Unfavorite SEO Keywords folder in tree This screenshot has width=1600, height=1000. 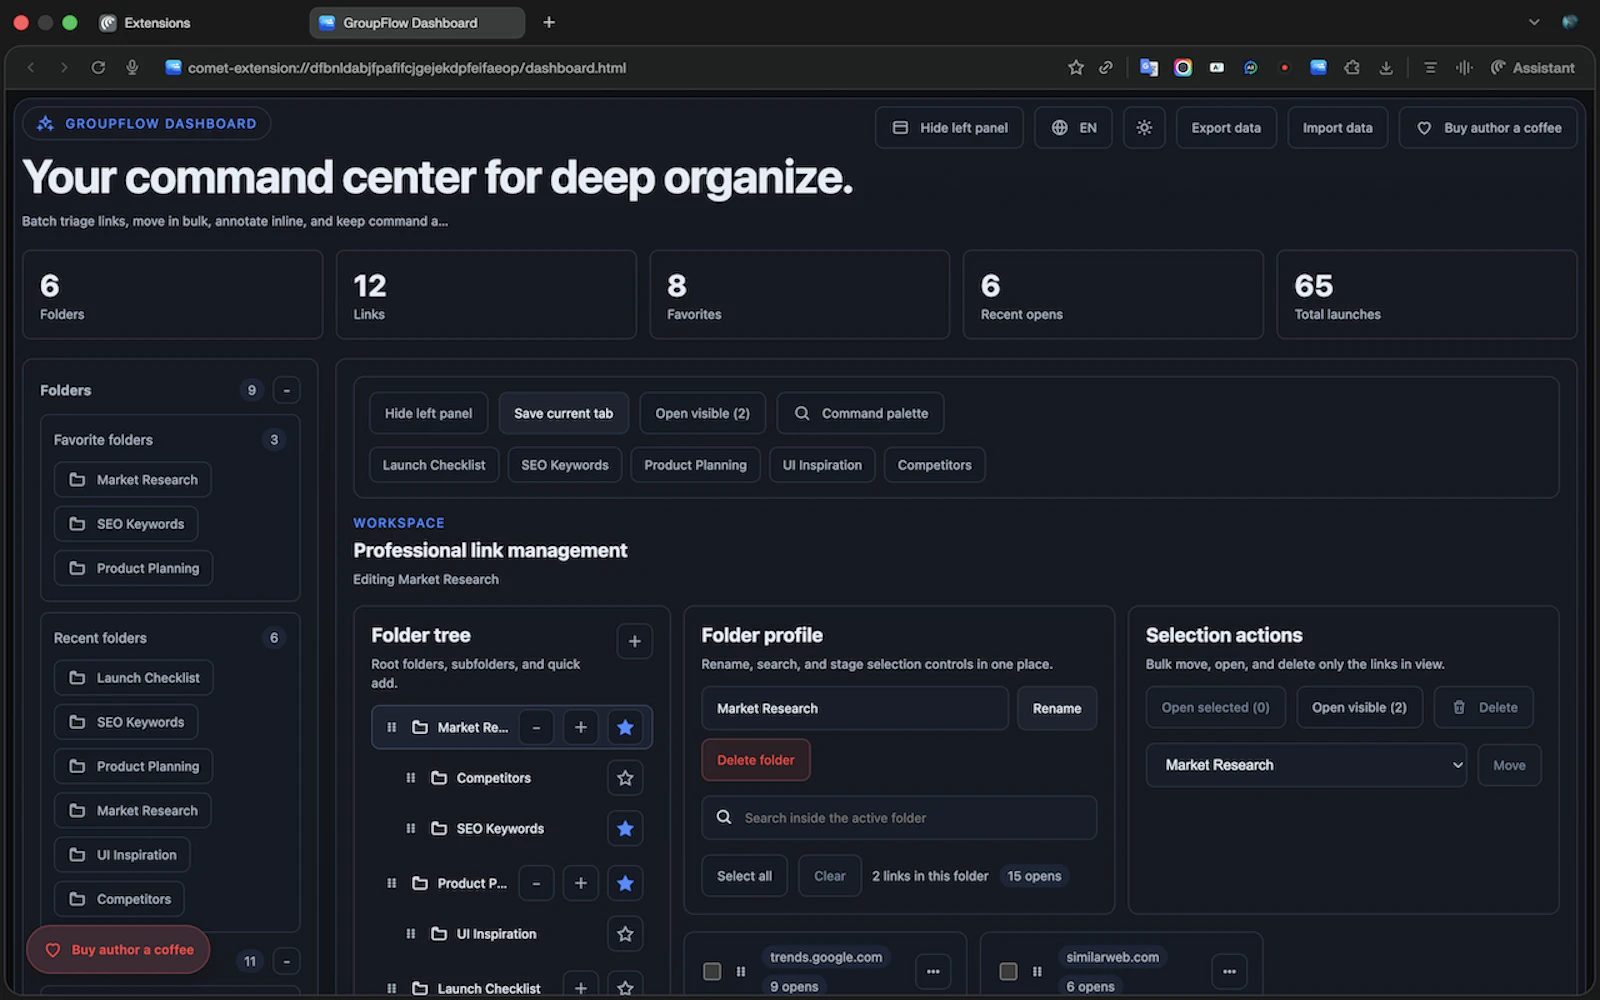pyautogui.click(x=625, y=828)
